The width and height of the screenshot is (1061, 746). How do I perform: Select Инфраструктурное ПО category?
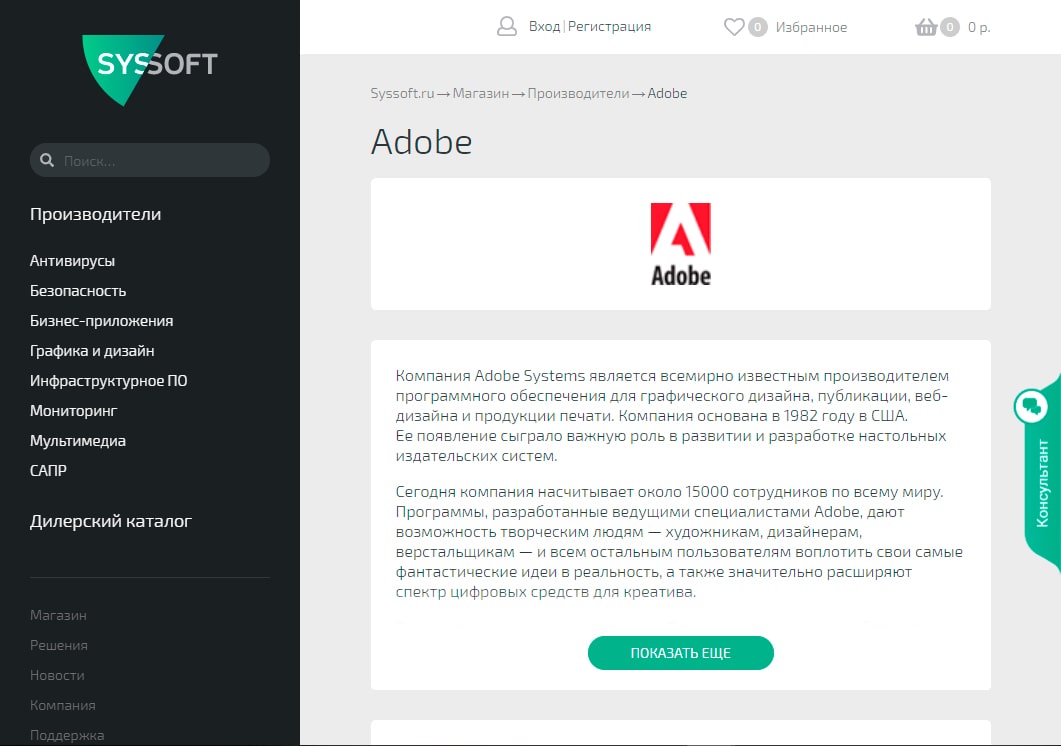click(x=108, y=380)
